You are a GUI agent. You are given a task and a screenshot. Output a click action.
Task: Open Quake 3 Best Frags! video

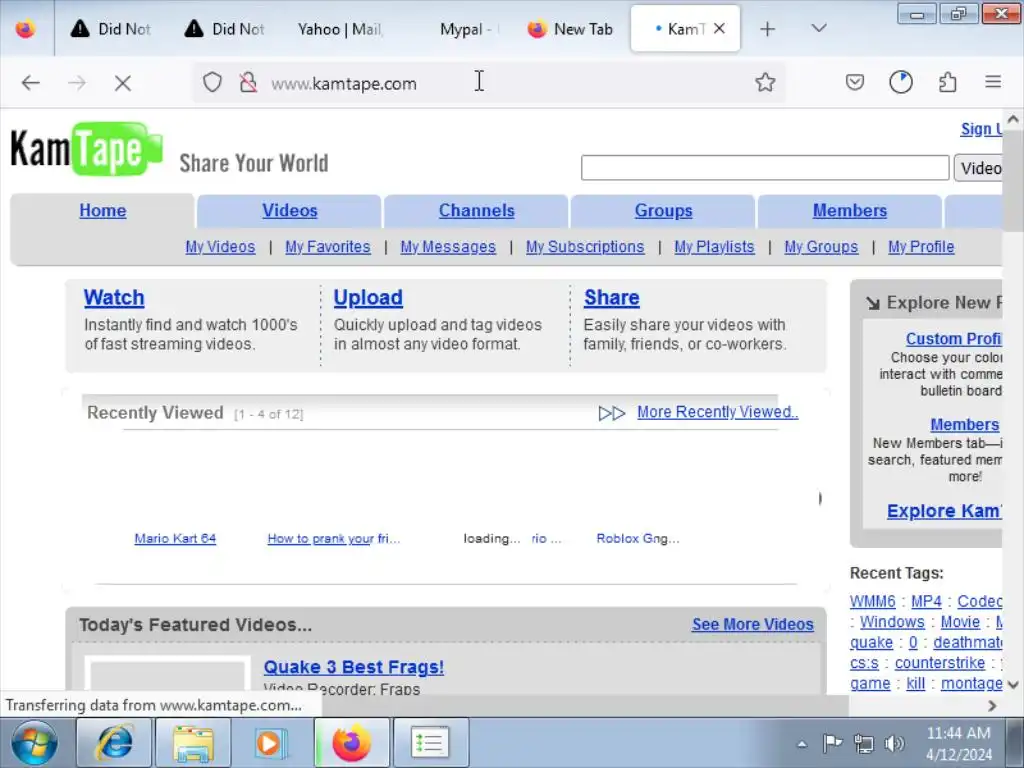pyautogui.click(x=354, y=667)
